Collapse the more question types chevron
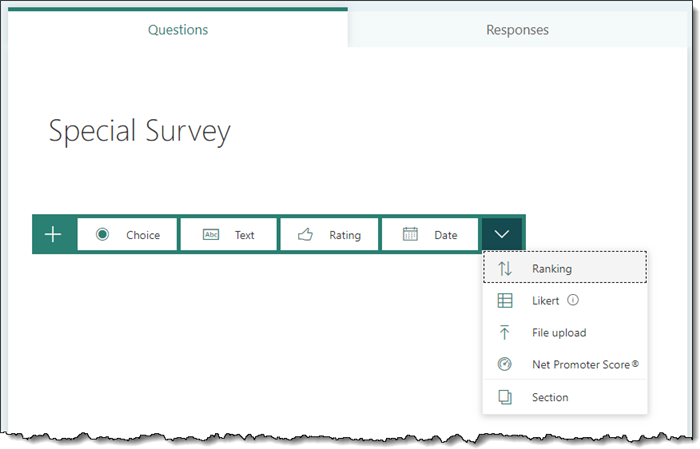Screen dimensions: 700x449 point(502,235)
